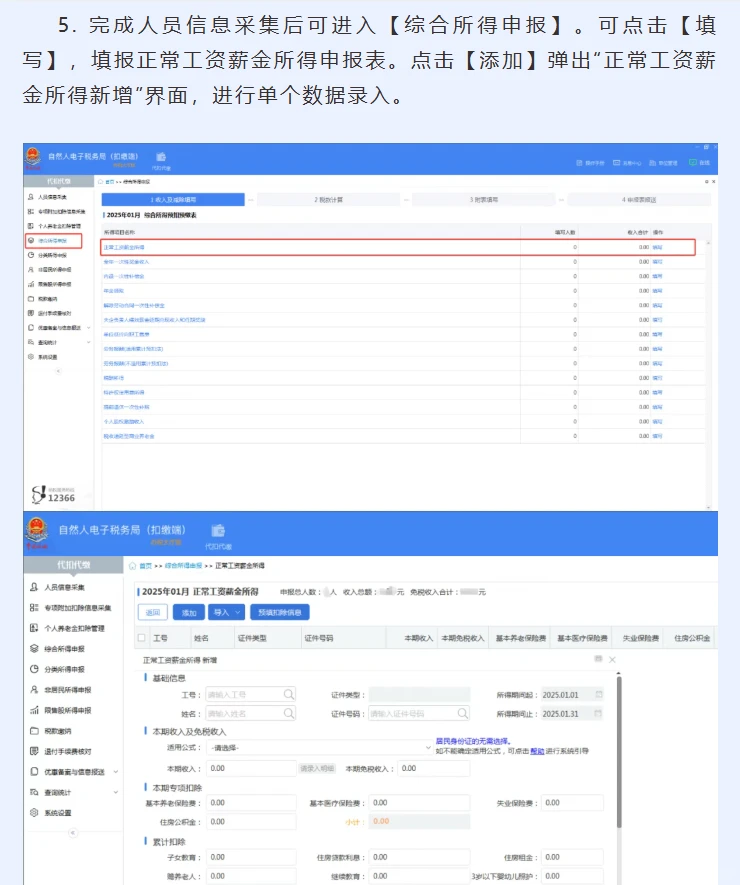Maximize the 正常工资薪金所得 新增 dialog
Image resolution: width=740 pixels, height=885 pixels.
click(x=598, y=659)
